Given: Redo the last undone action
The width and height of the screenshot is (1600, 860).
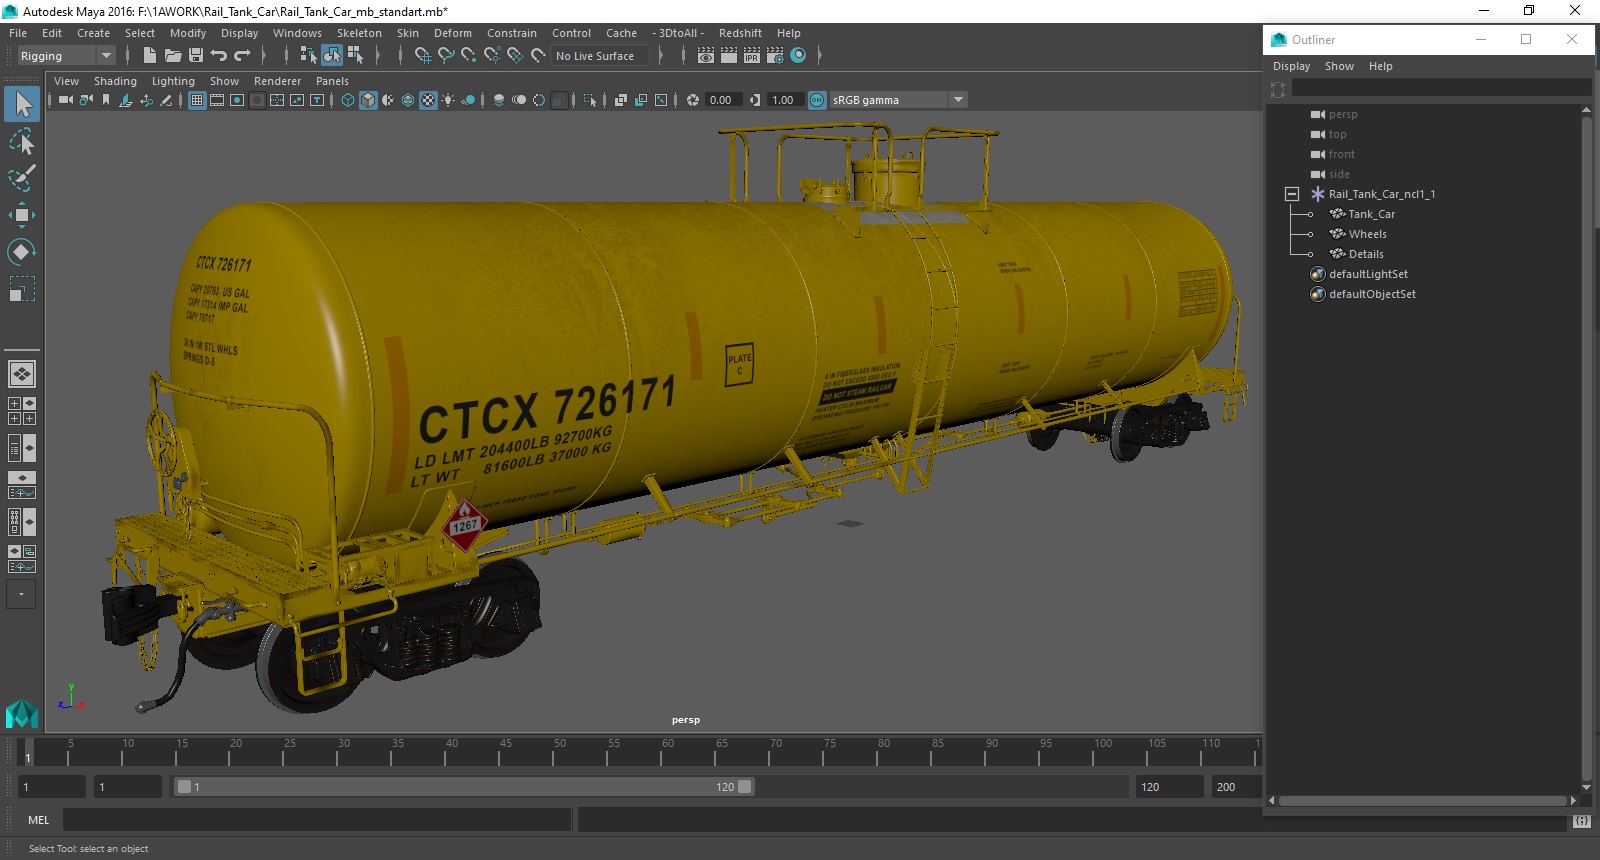Looking at the screenshot, I should 242,56.
